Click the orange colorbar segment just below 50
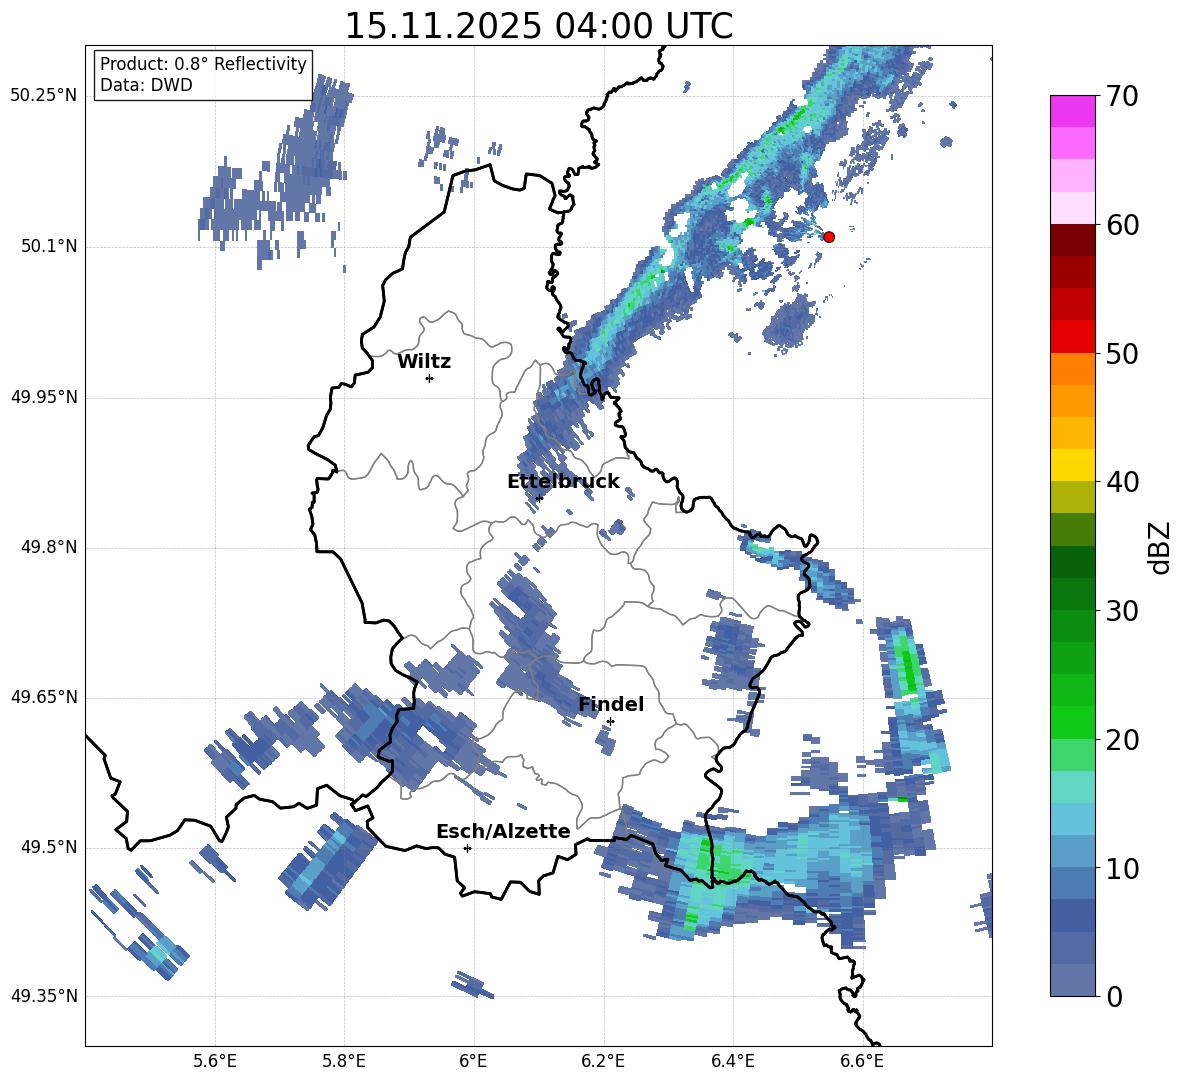The width and height of the screenshot is (1184, 1081). click(1072, 369)
